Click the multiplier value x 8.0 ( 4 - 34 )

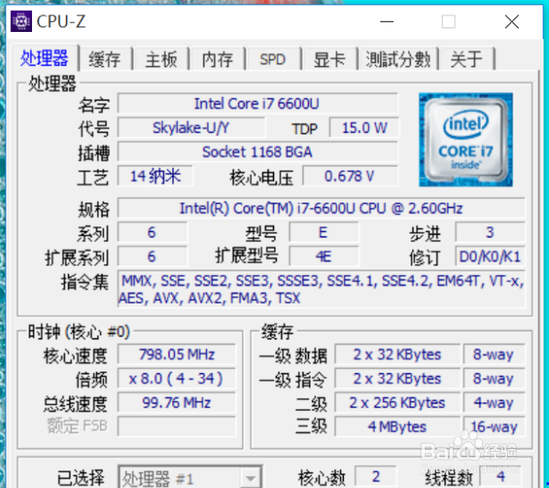(176, 379)
